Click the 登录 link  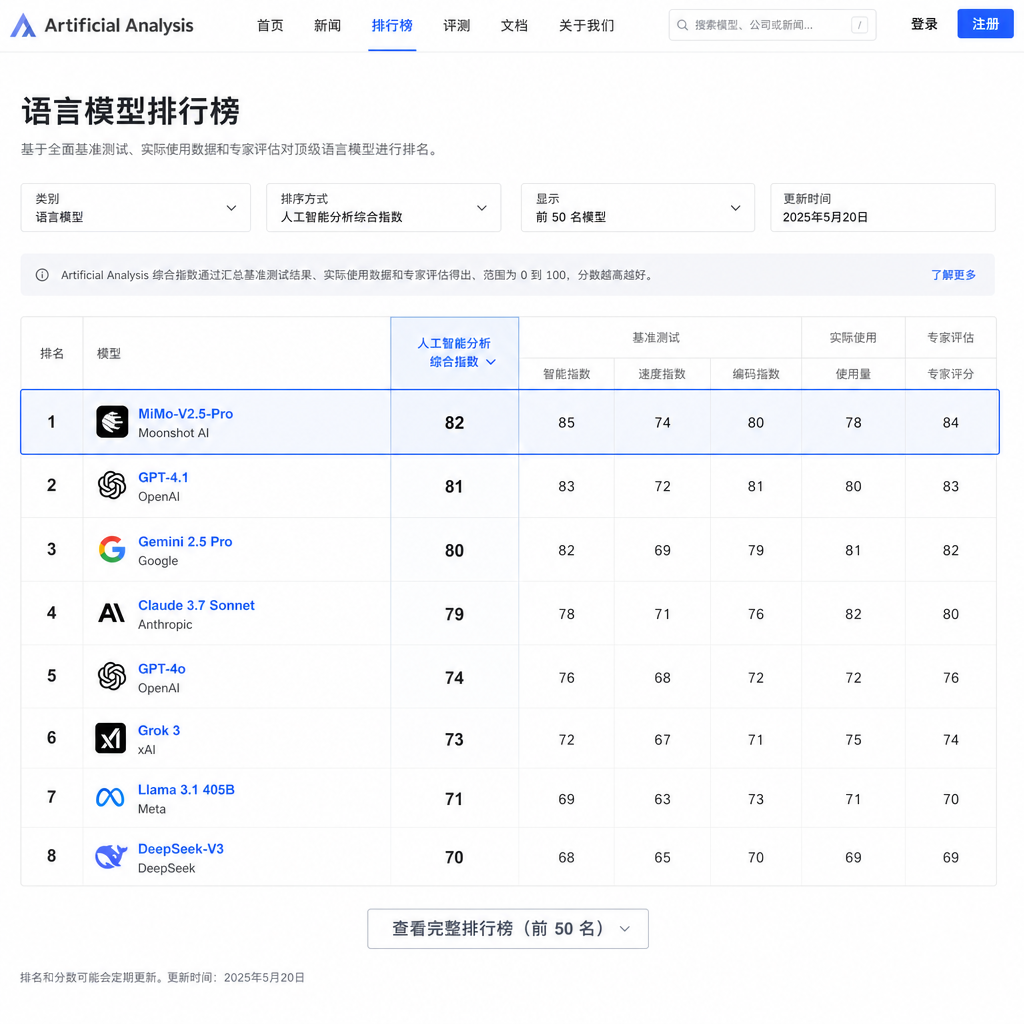pyautogui.click(x=924, y=25)
